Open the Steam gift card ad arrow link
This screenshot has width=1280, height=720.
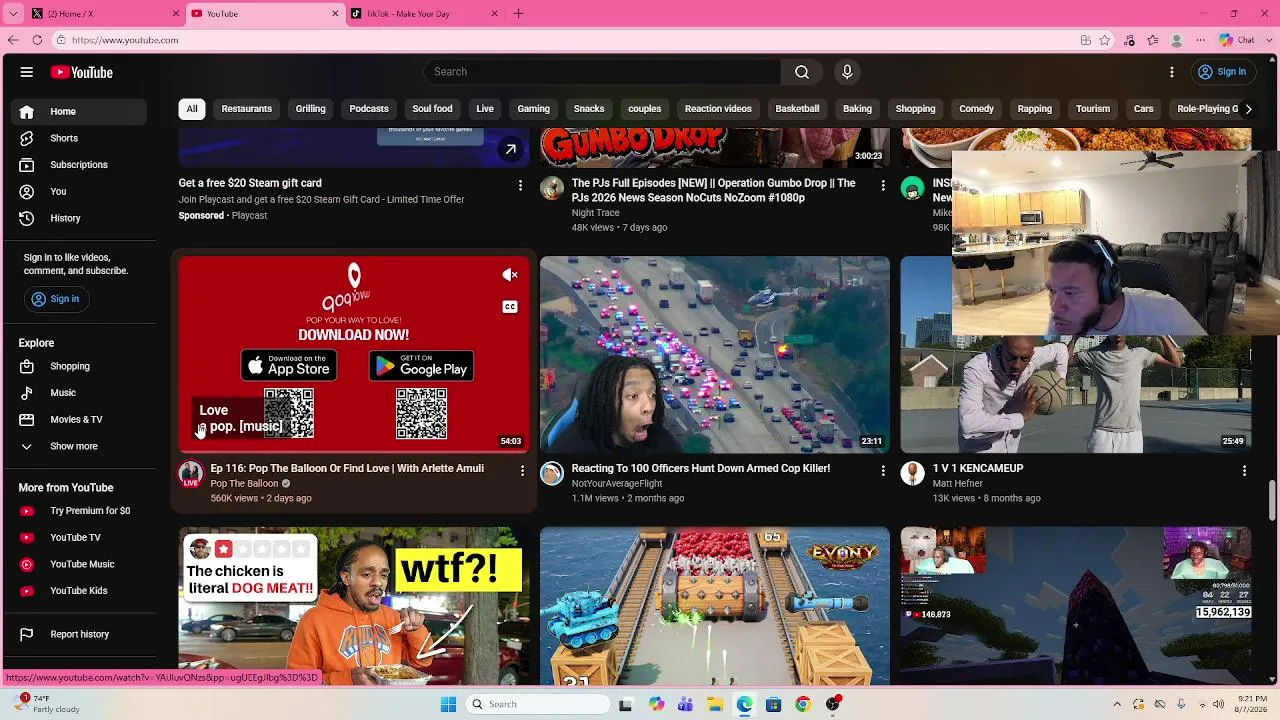(510, 150)
